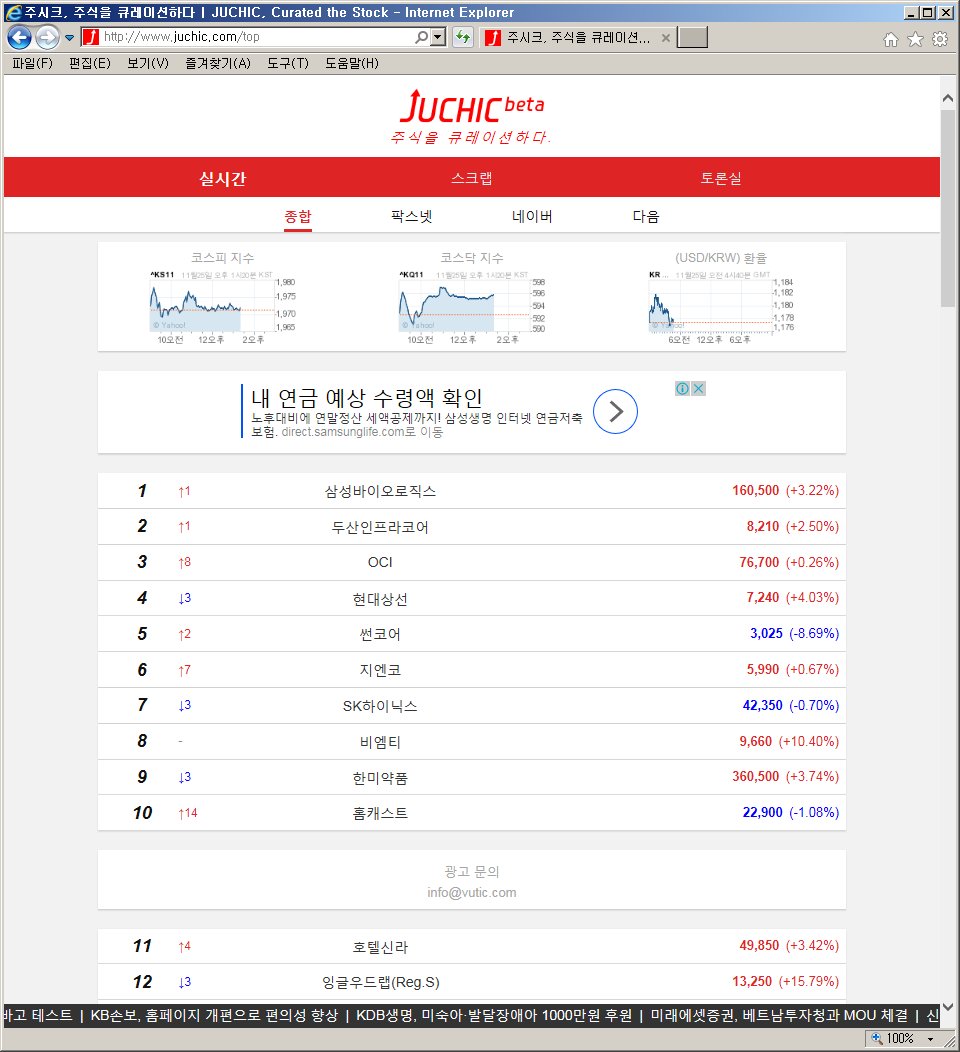Viewport: 960px width, 1052px height.
Task: Click rank change ↑14 for 홈캐스트
Action: click(x=187, y=813)
